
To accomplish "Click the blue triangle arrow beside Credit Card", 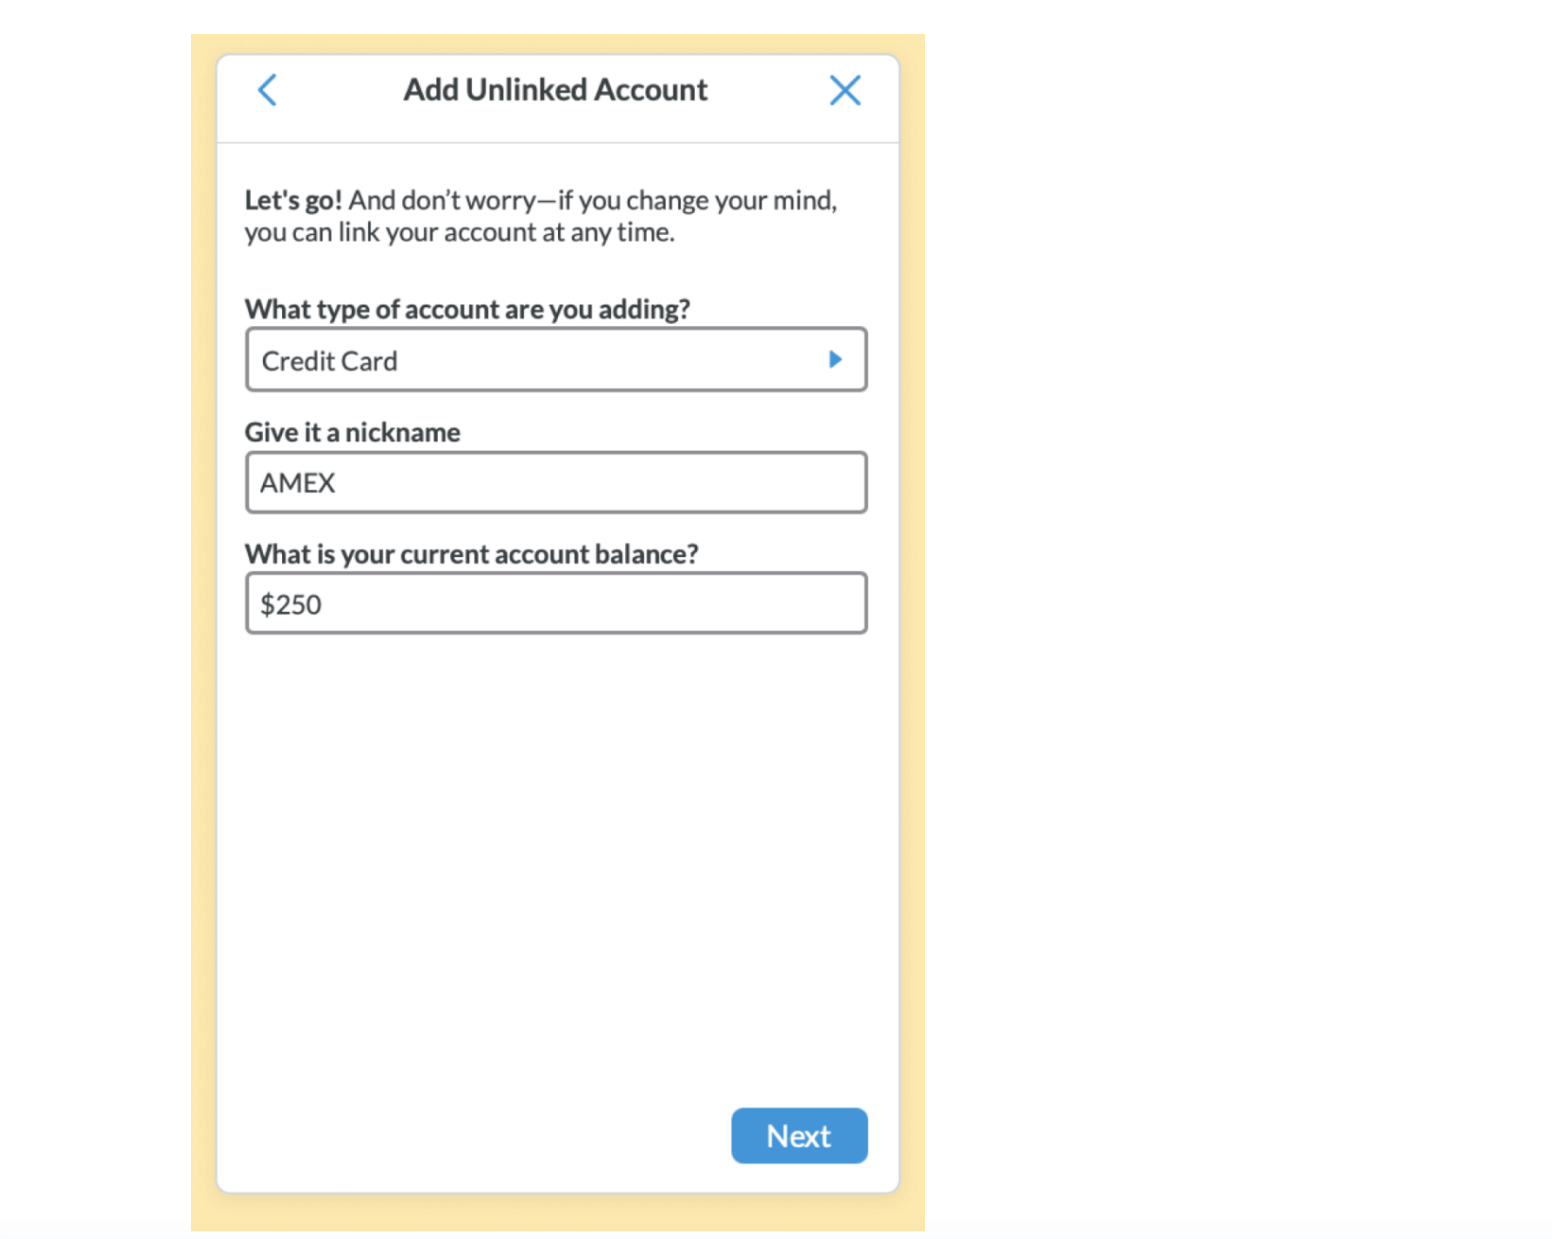I will point(835,359).
